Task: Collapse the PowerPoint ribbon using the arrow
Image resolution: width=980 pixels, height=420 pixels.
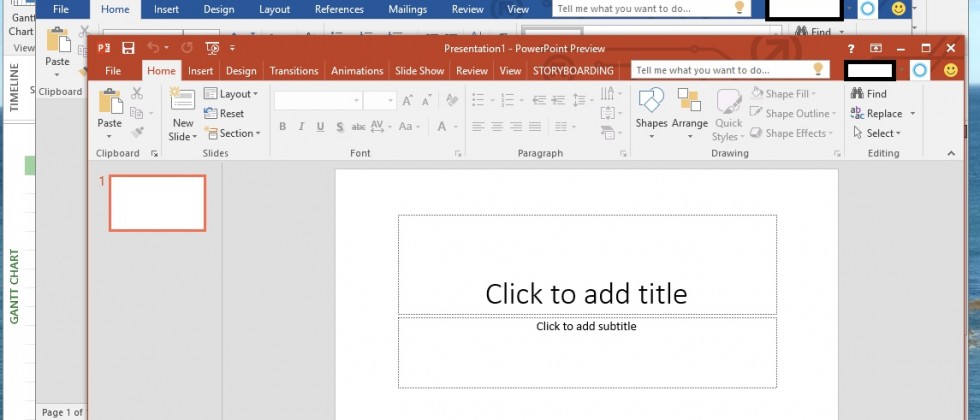Action: (951, 153)
